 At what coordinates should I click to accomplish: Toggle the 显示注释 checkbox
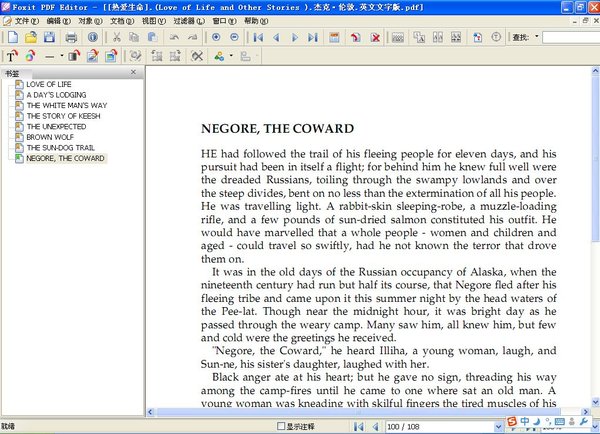click(x=281, y=426)
